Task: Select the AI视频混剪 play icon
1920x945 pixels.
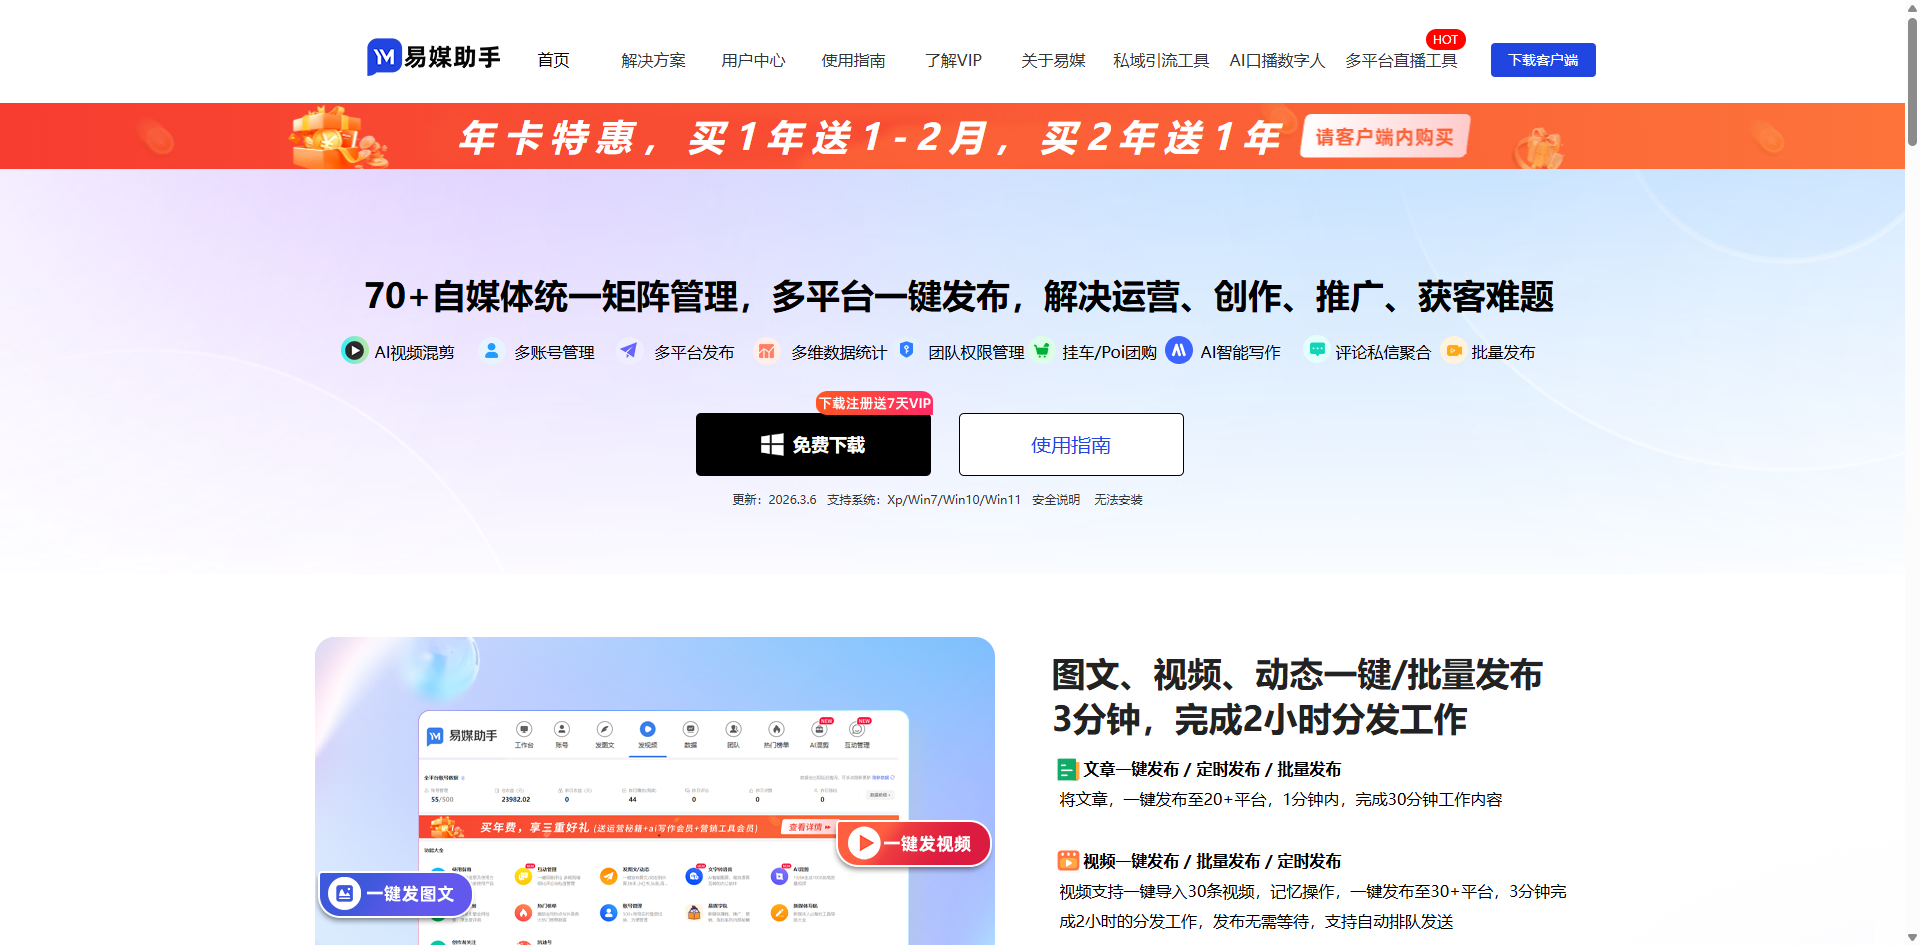Action: coord(354,351)
